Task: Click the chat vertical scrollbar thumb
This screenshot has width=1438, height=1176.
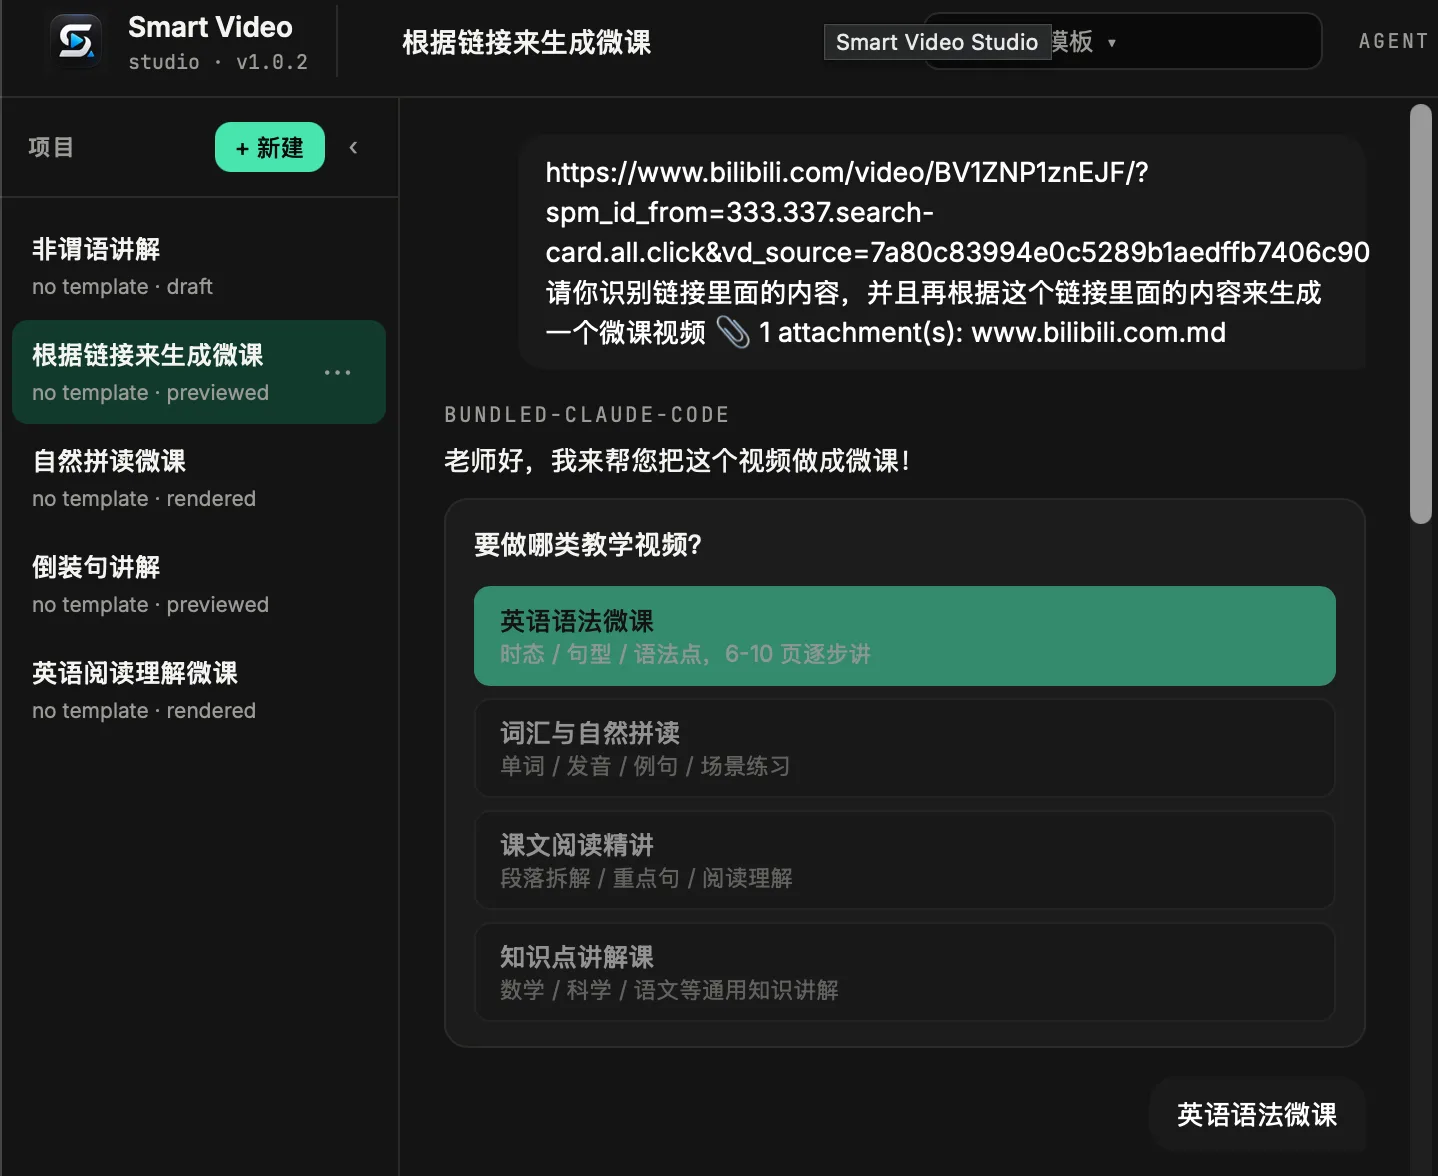Action: pyautogui.click(x=1420, y=314)
